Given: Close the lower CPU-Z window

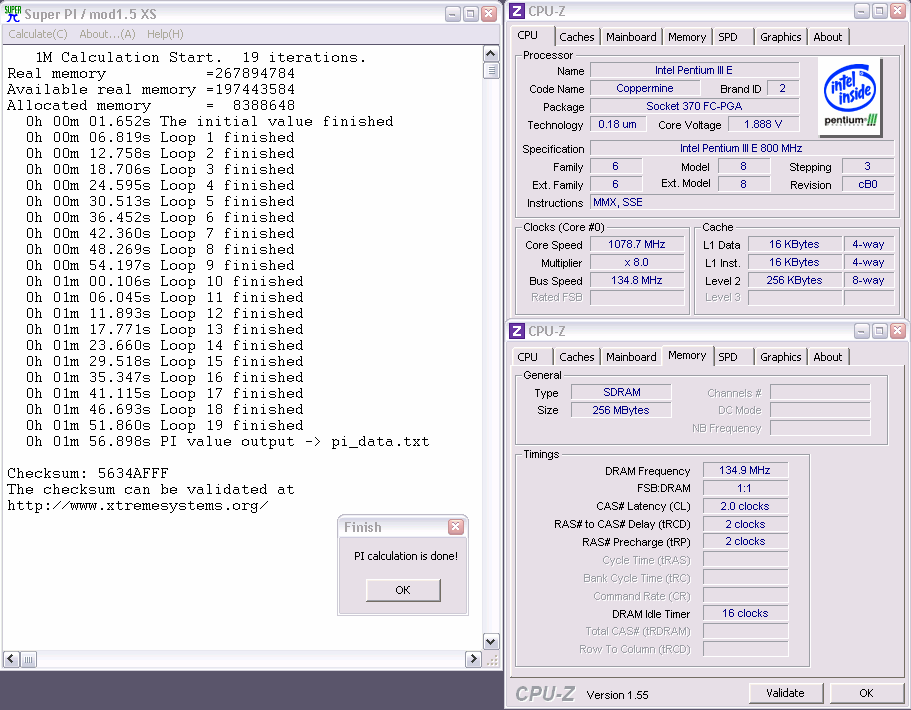Looking at the screenshot, I should (x=898, y=331).
